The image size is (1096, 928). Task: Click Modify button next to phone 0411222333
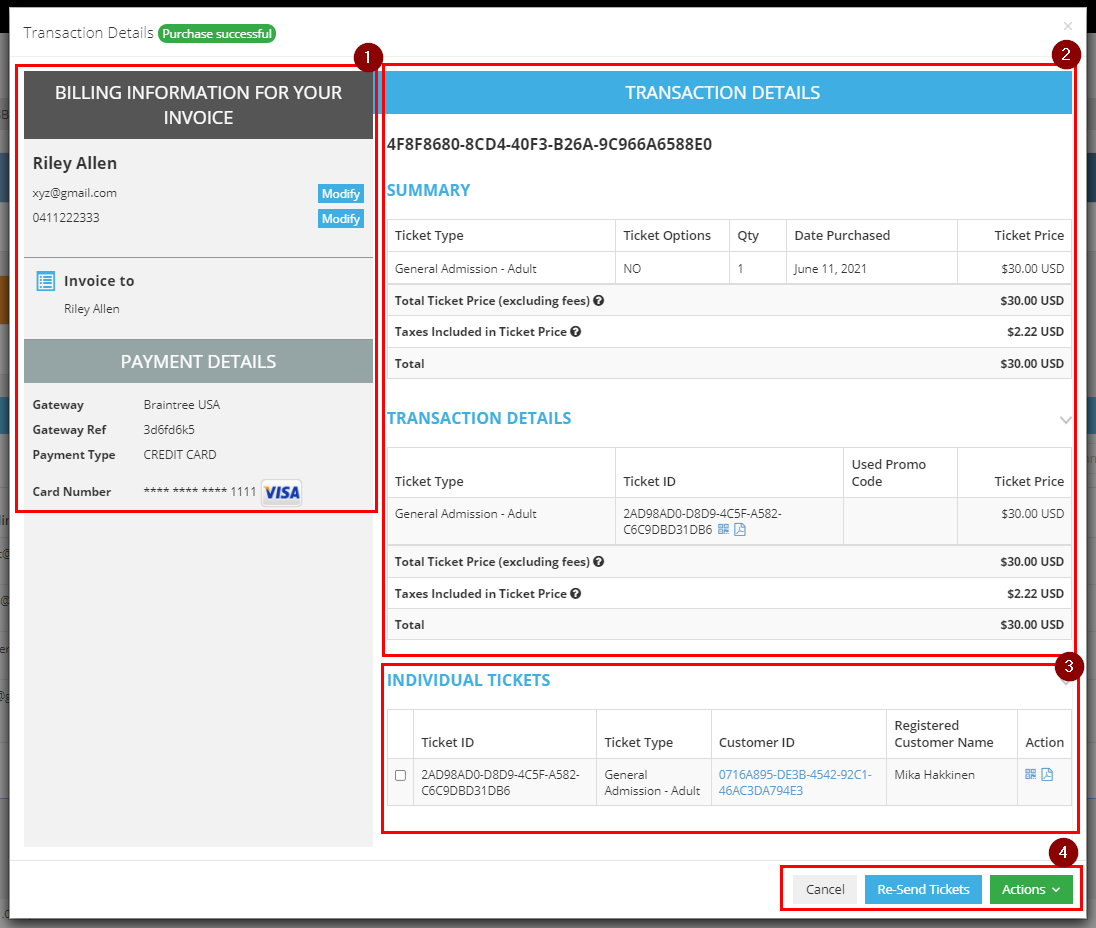340,219
